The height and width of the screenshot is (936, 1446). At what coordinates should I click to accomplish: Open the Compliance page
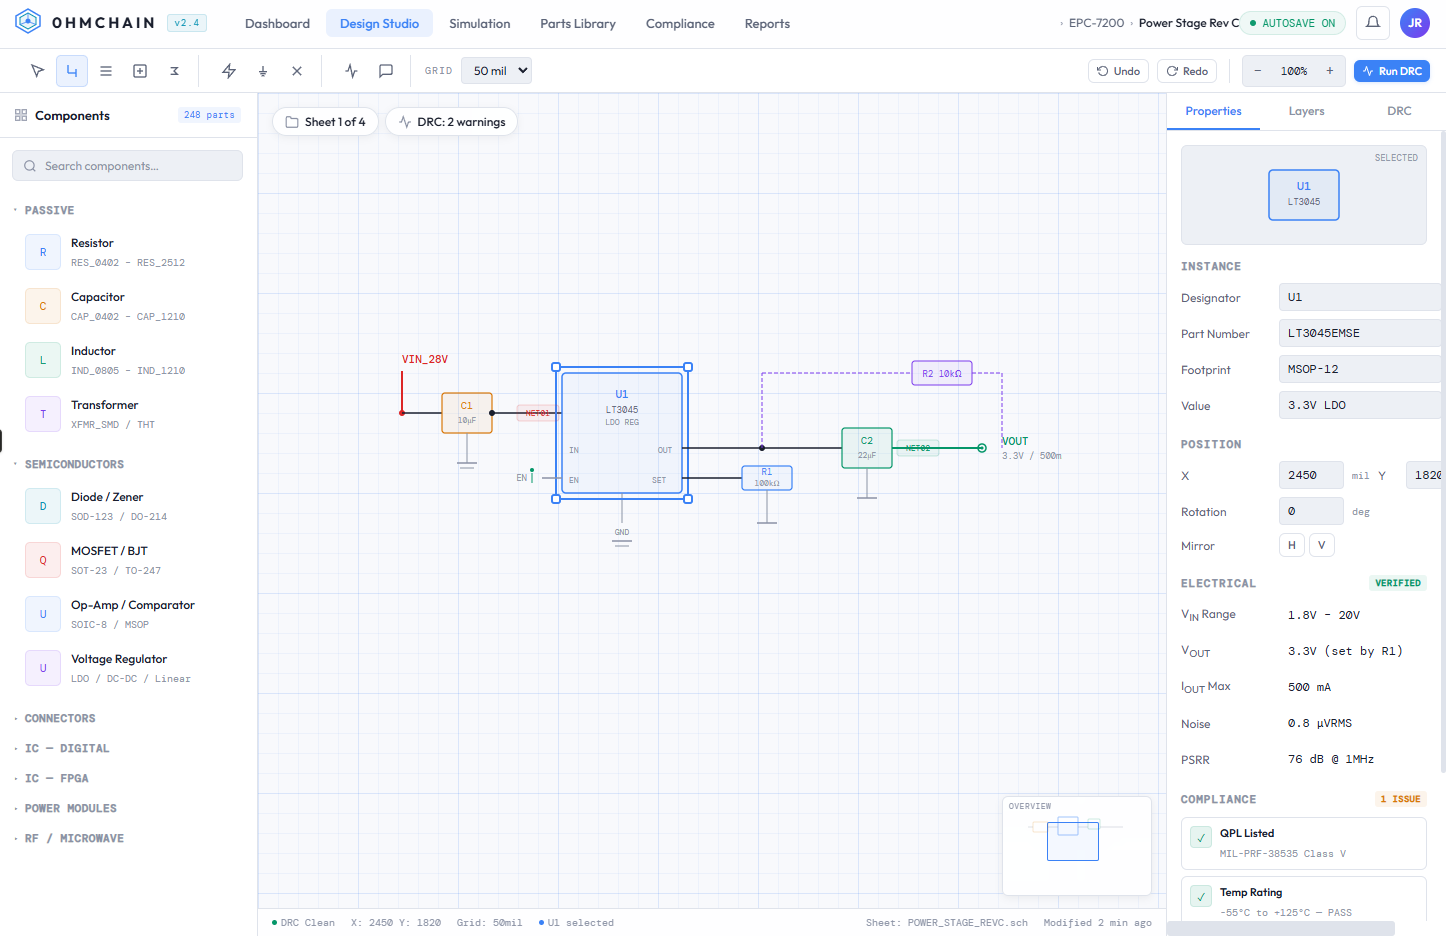click(680, 23)
